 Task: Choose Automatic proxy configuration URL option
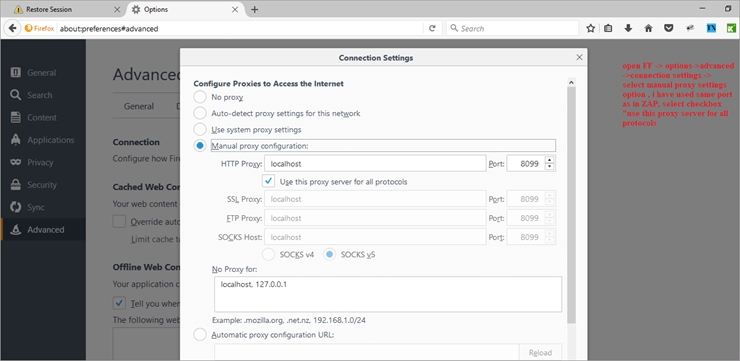pyautogui.click(x=200, y=335)
